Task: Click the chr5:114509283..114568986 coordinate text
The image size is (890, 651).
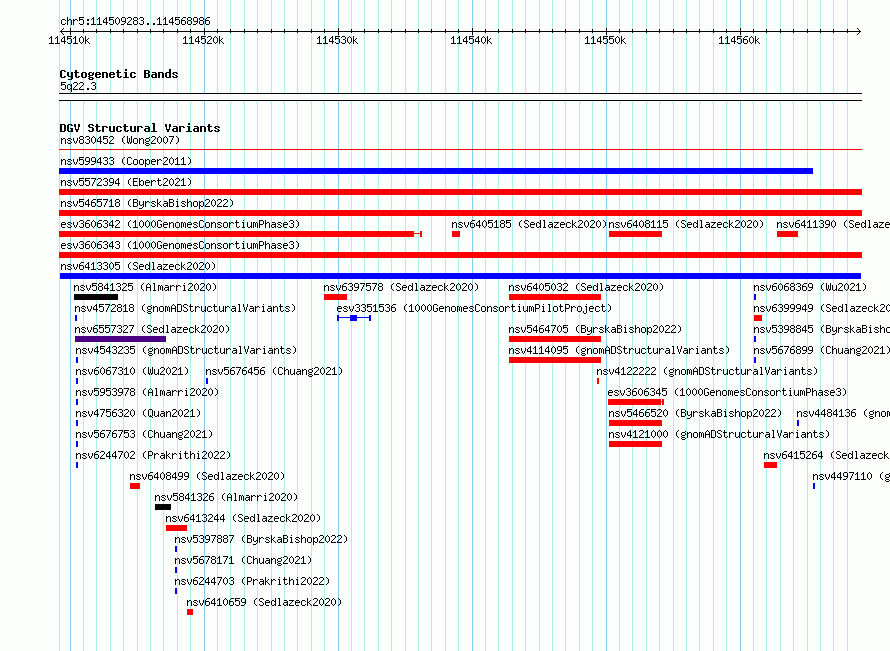Action: pyautogui.click(x=135, y=22)
